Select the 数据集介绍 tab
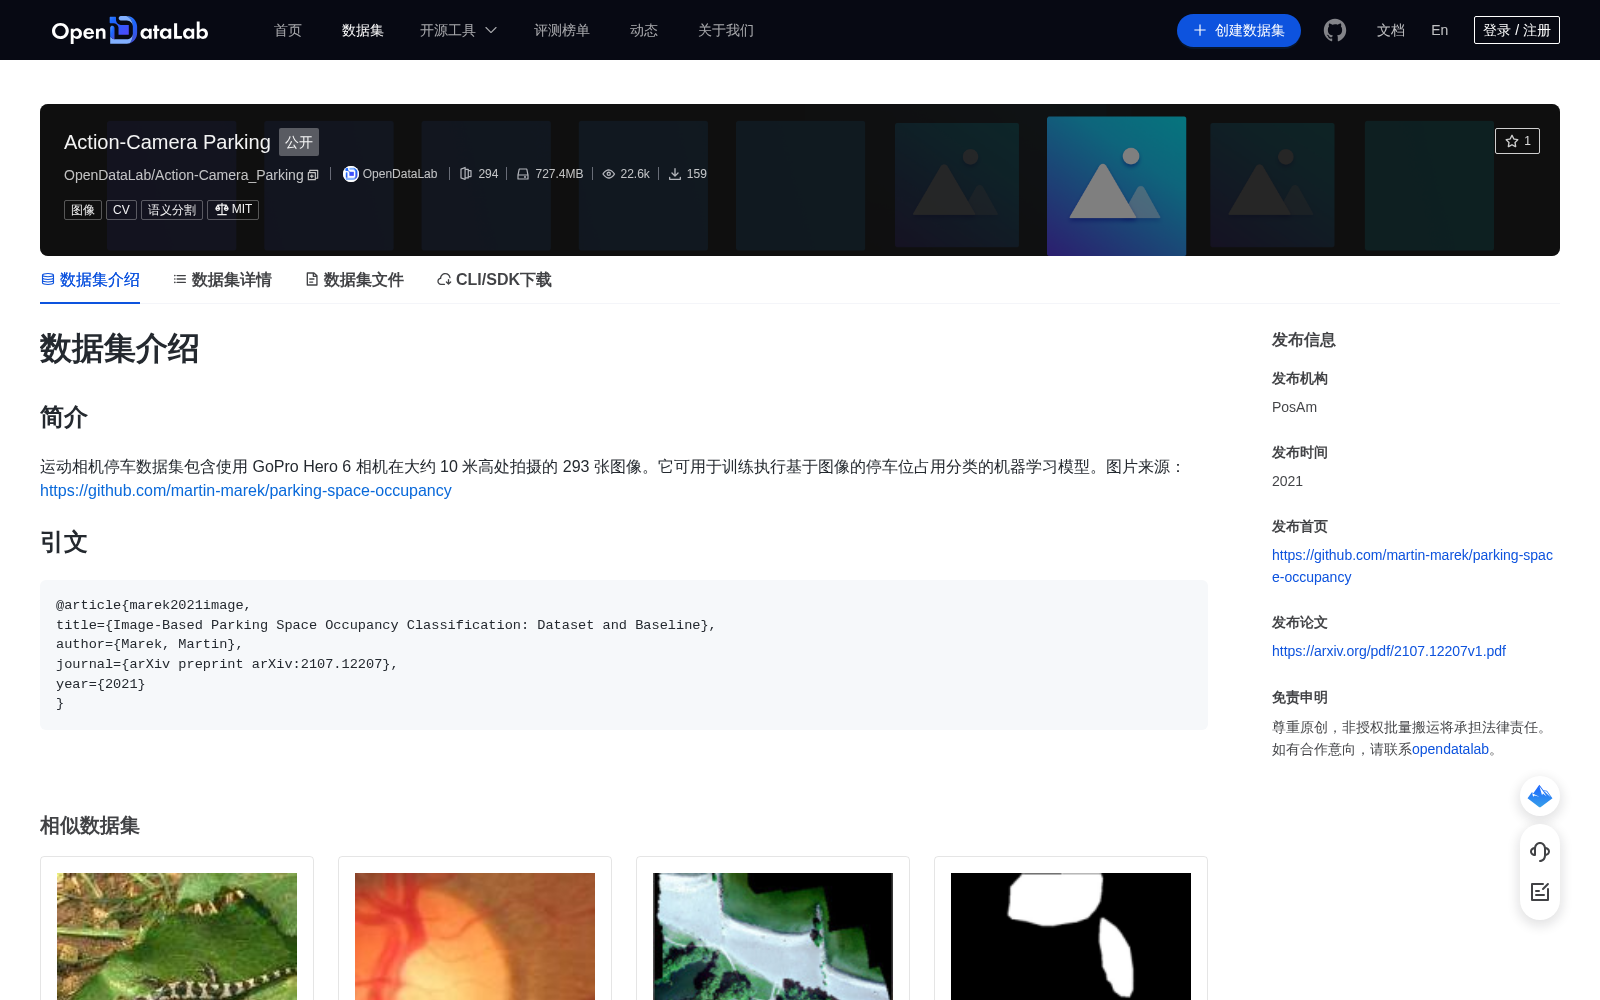The height and width of the screenshot is (1000, 1600). pyautogui.click(x=90, y=280)
